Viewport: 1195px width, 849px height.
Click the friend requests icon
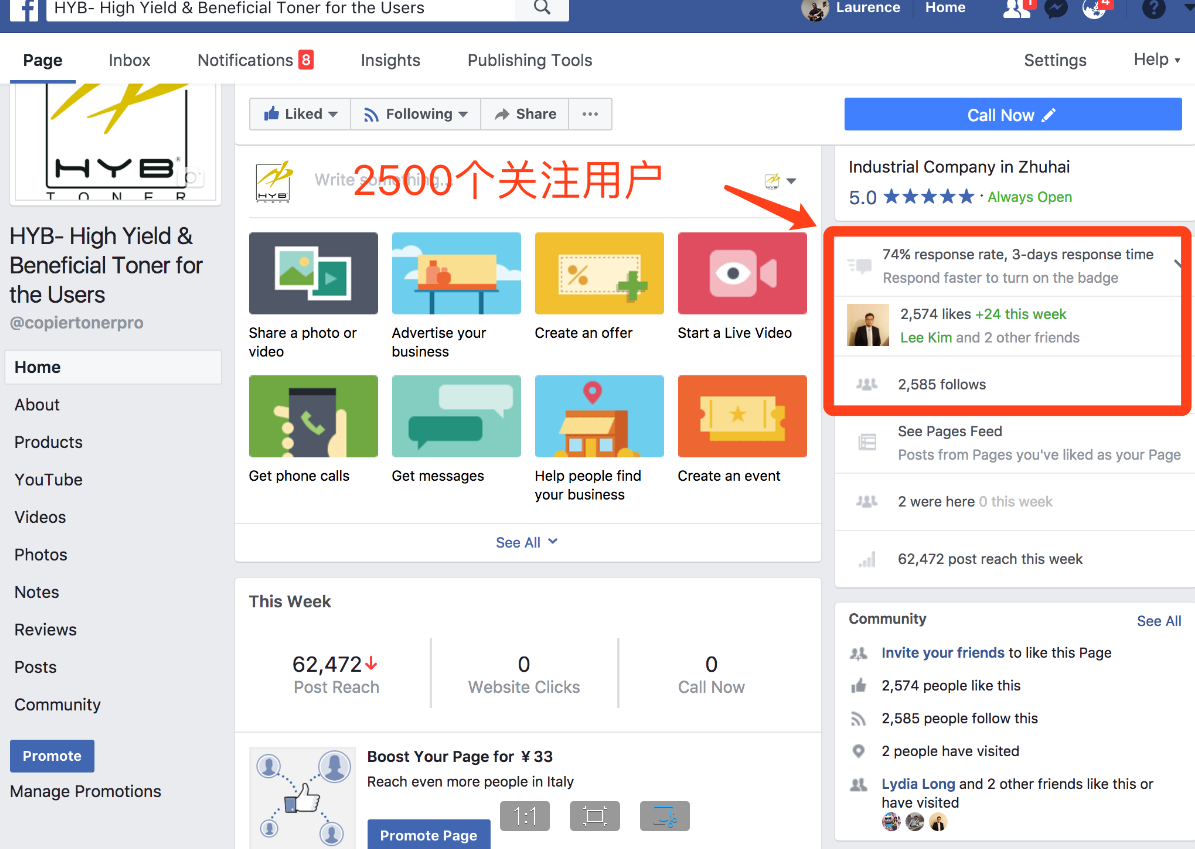(1015, 9)
